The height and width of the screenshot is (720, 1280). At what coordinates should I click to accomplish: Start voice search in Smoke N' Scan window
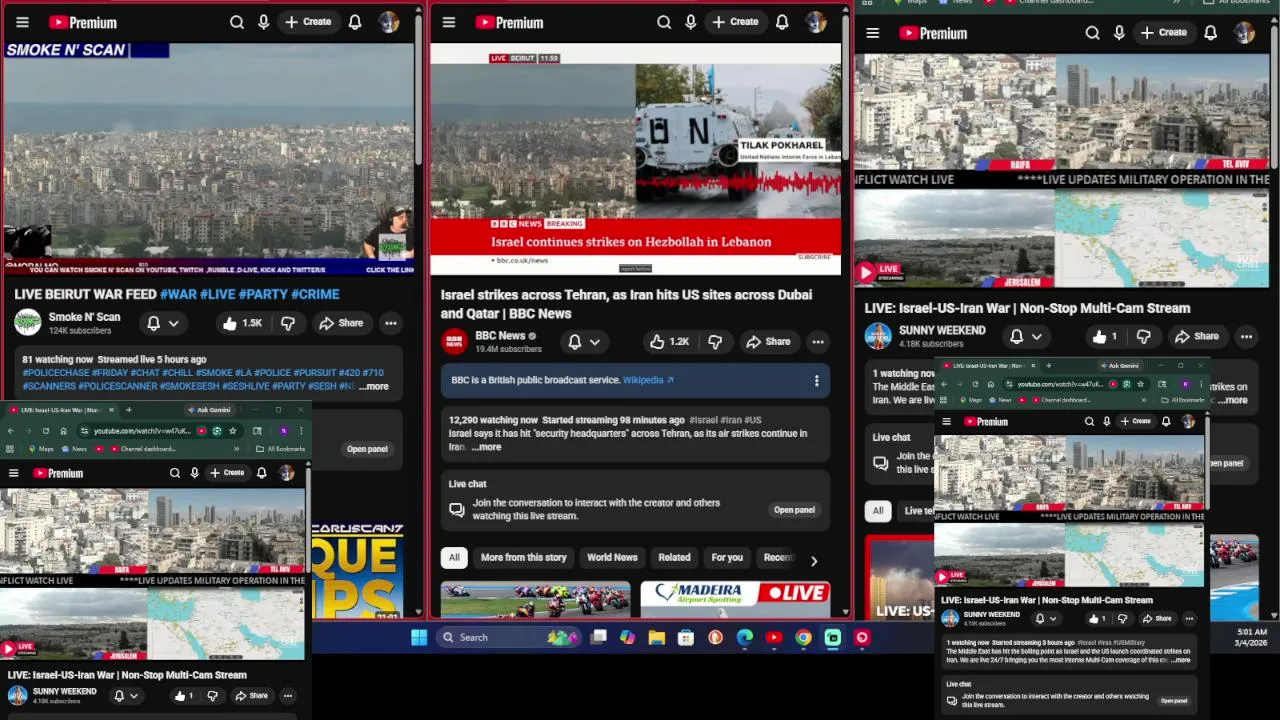point(264,22)
